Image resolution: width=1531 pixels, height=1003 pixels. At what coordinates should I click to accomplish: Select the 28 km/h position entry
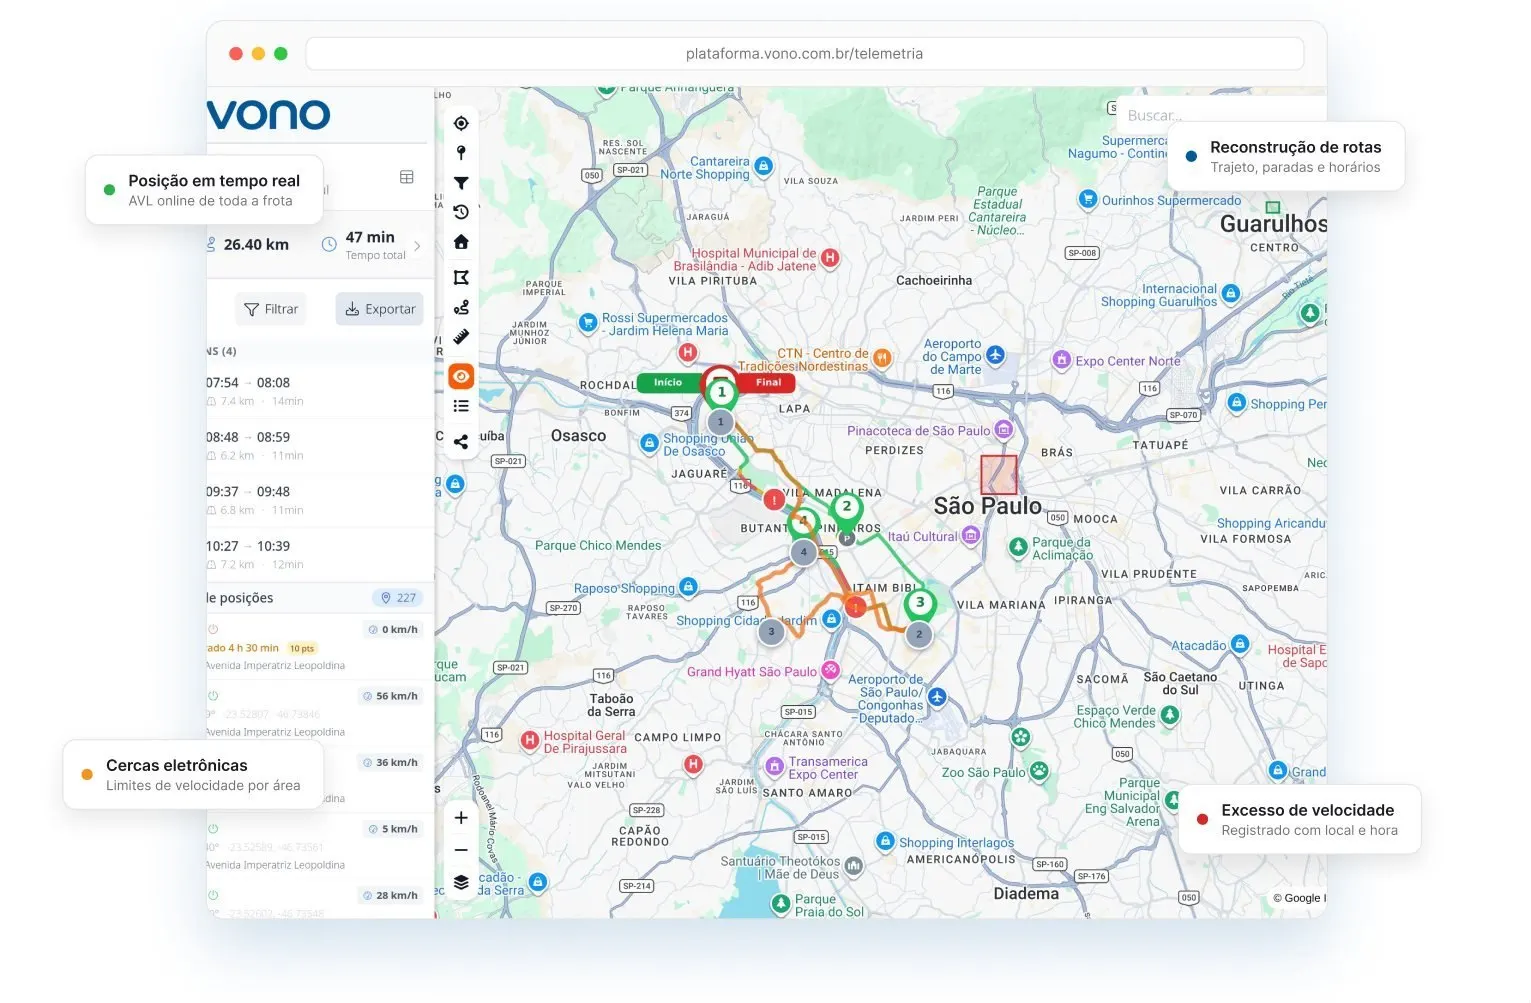click(320, 899)
